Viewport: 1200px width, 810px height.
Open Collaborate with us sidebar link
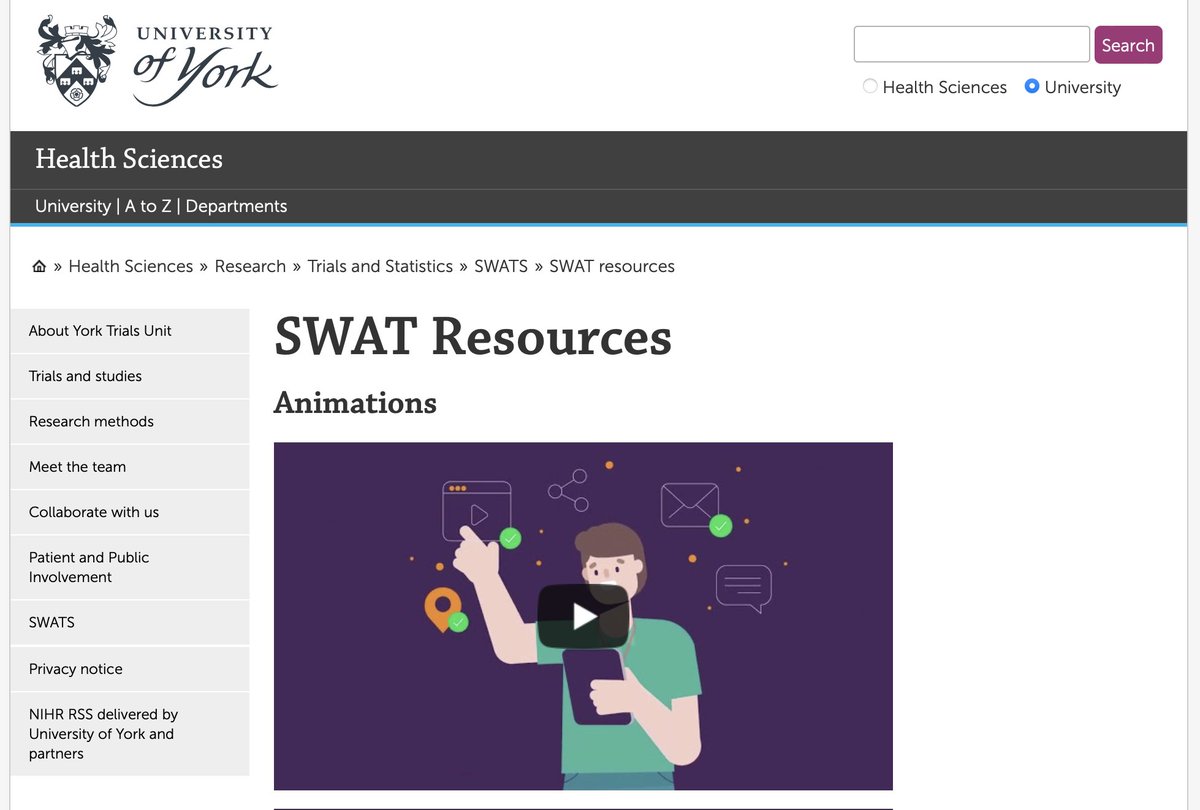click(92, 512)
